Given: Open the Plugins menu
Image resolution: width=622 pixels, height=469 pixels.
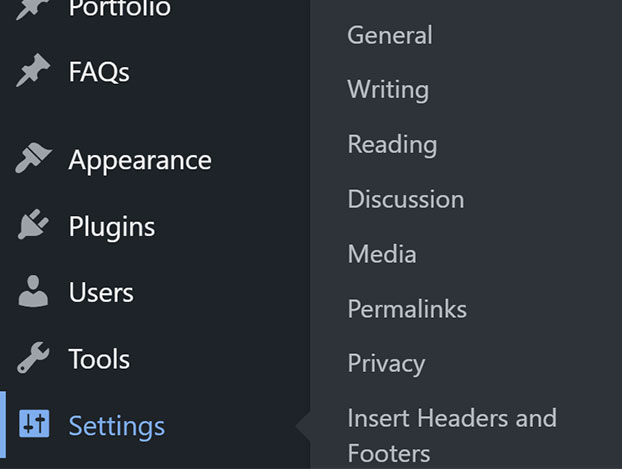Looking at the screenshot, I should pos(112,227).
